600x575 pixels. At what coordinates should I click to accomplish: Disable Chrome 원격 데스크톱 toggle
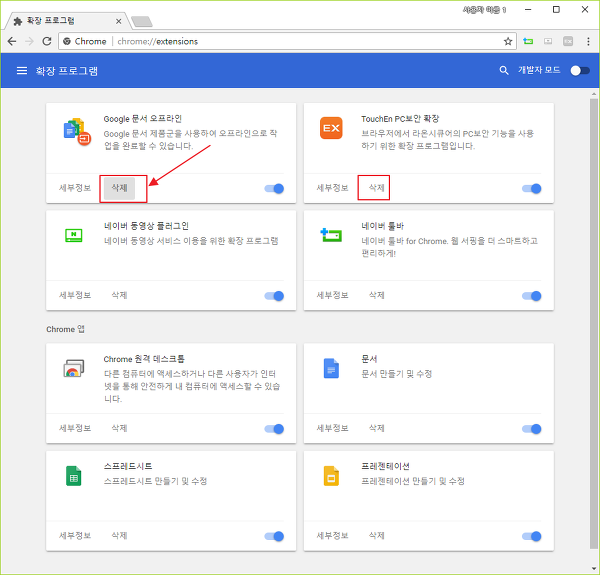tap(274, 429)
